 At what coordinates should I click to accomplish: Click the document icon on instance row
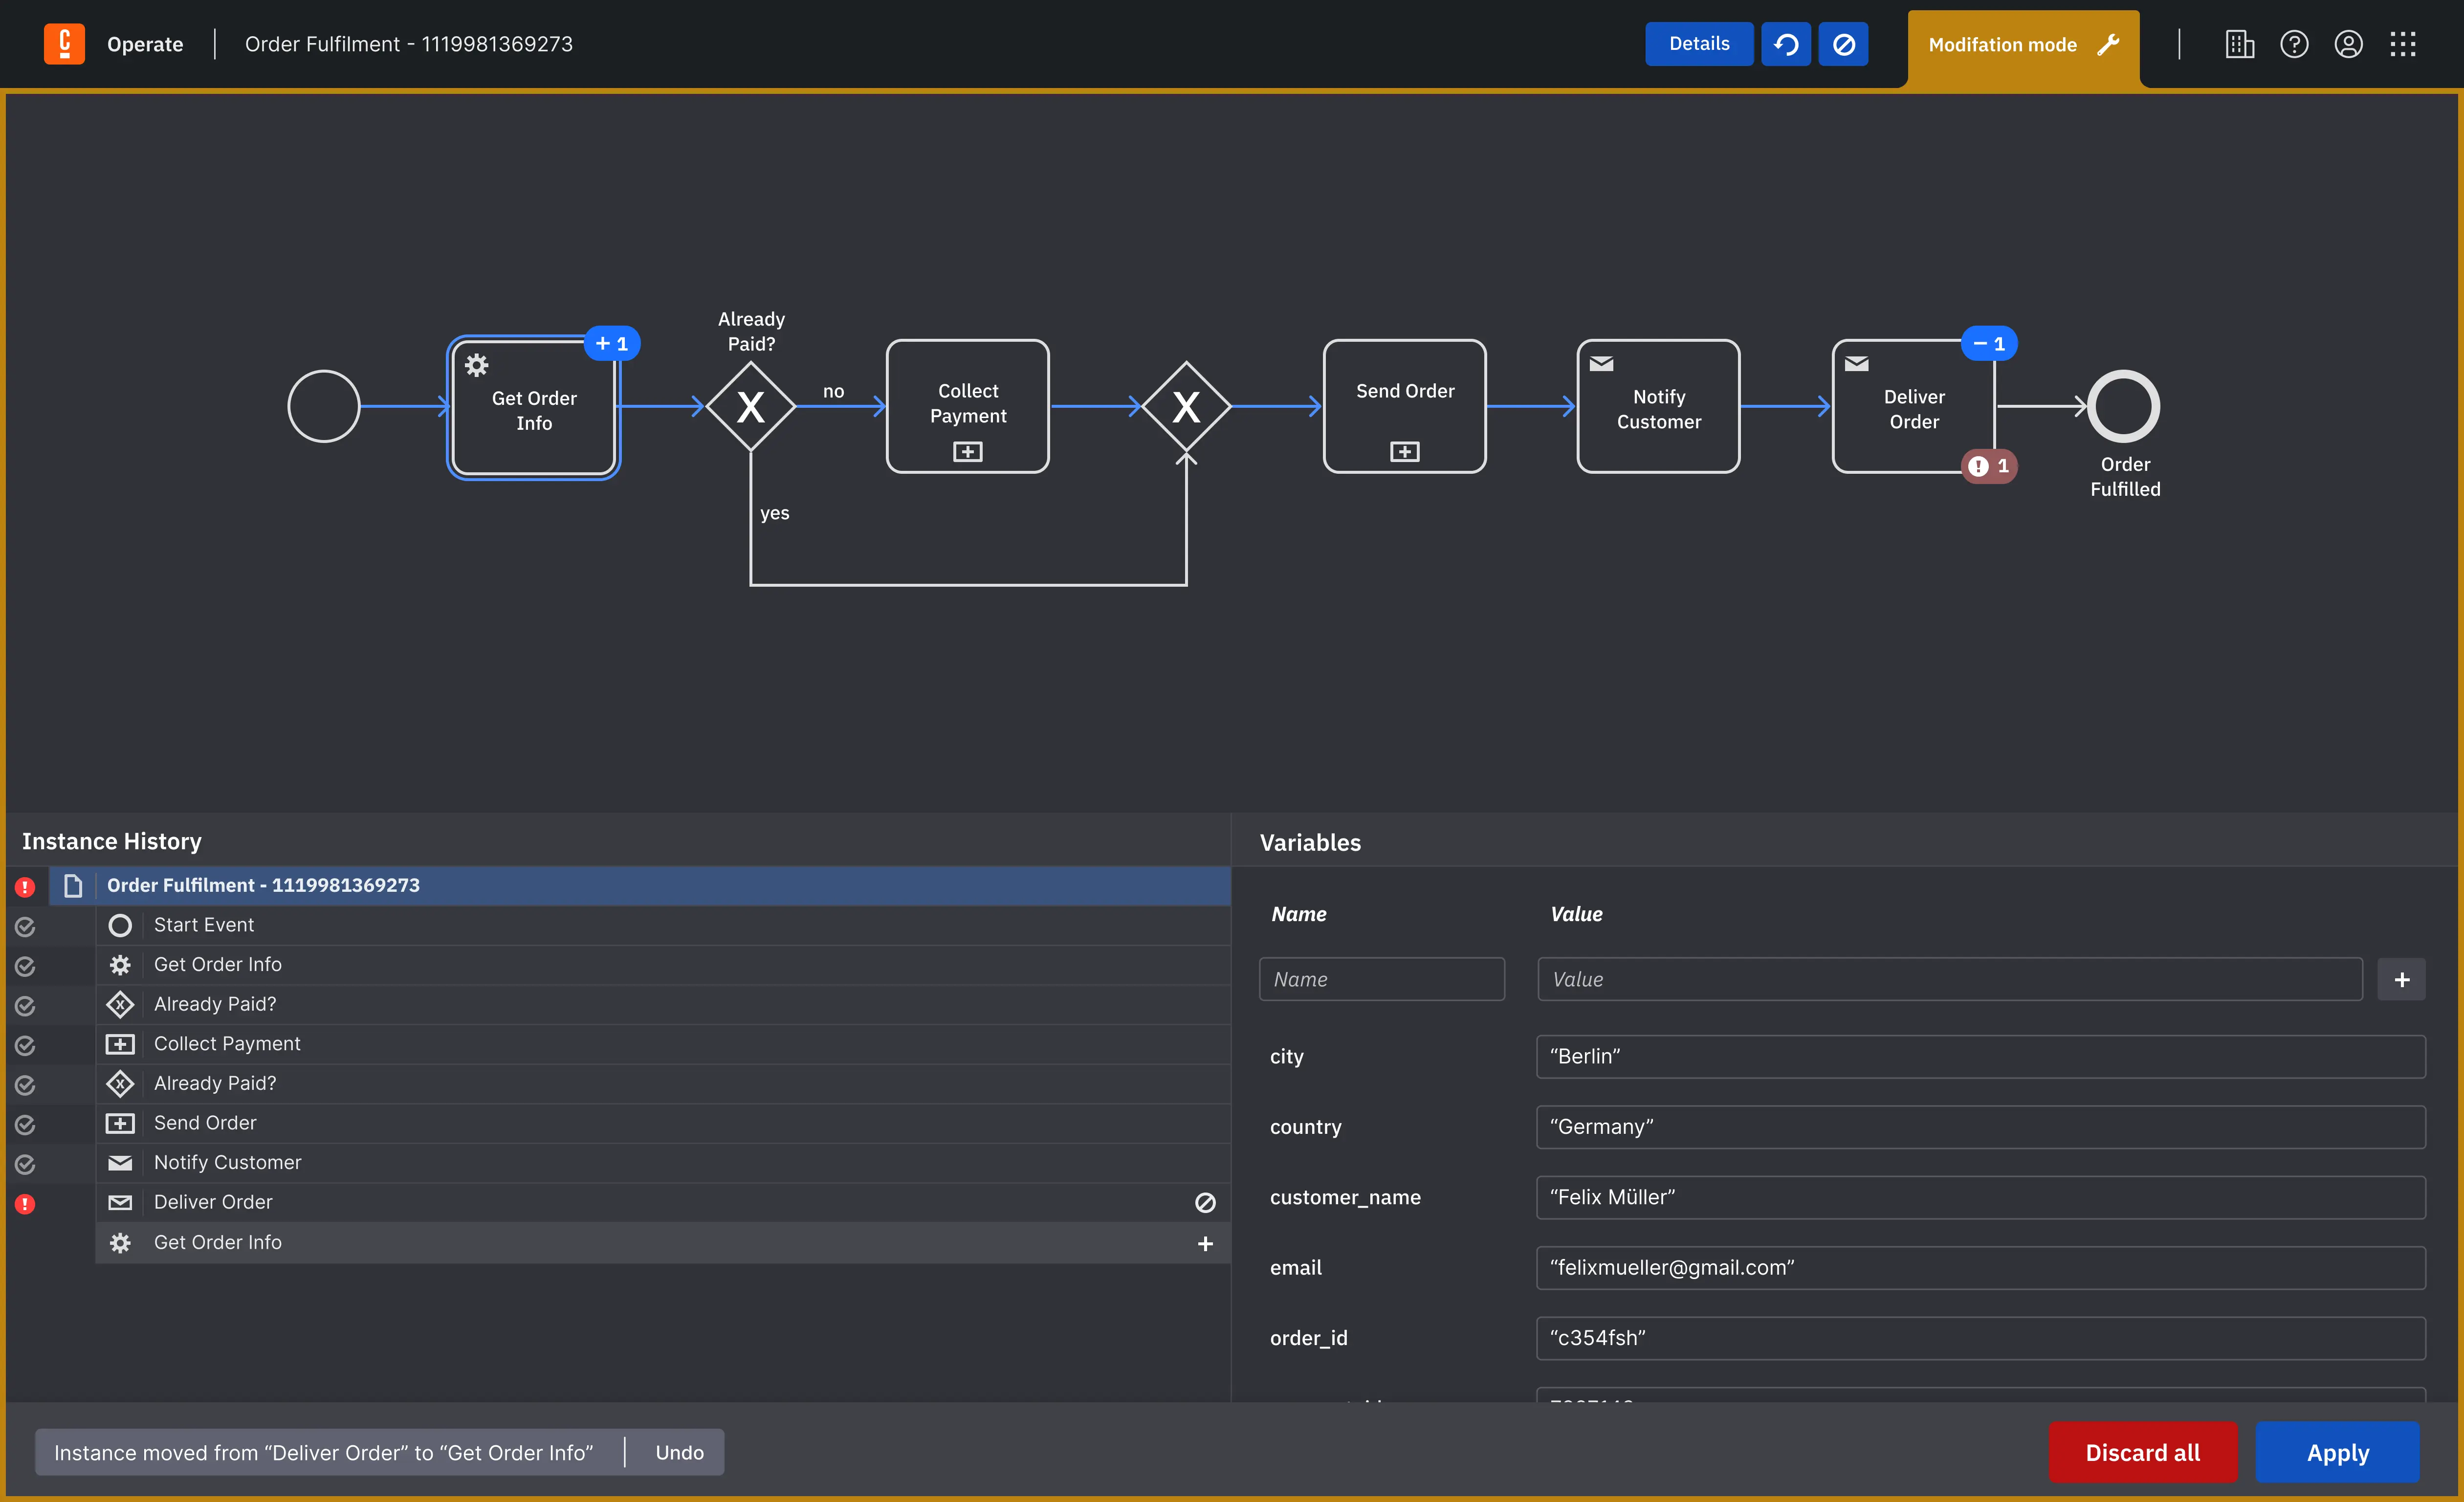72,886
